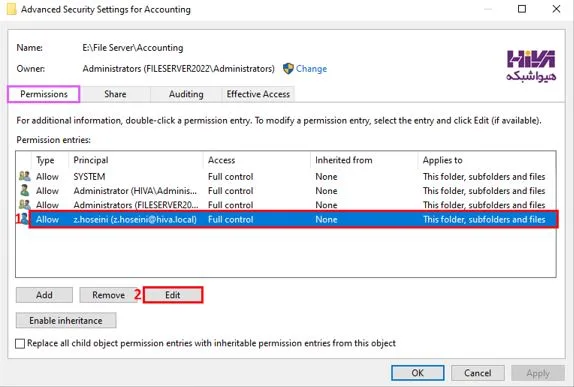Maximize the Advanced Security Settings window
Screen dimensions: 574x387
[522, 9]
